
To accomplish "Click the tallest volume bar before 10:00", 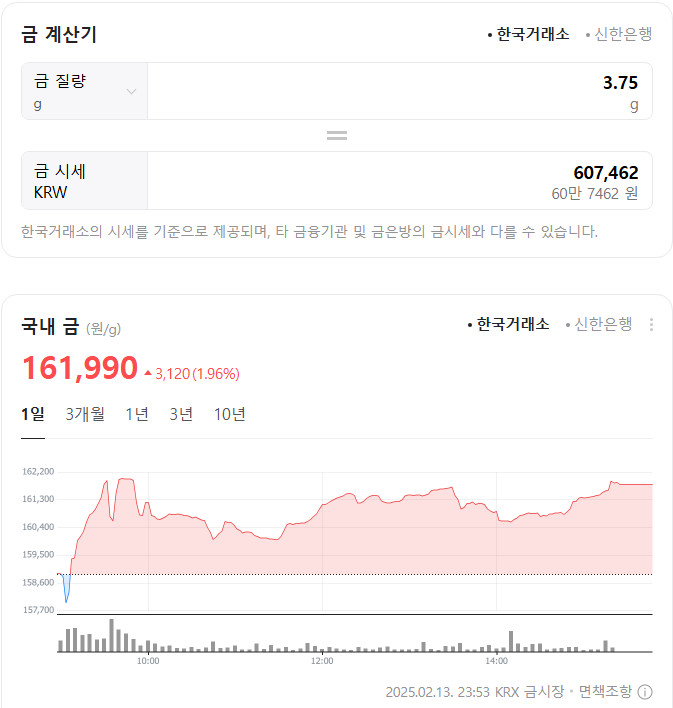I will pyautogui.click(x=112, y=635).
